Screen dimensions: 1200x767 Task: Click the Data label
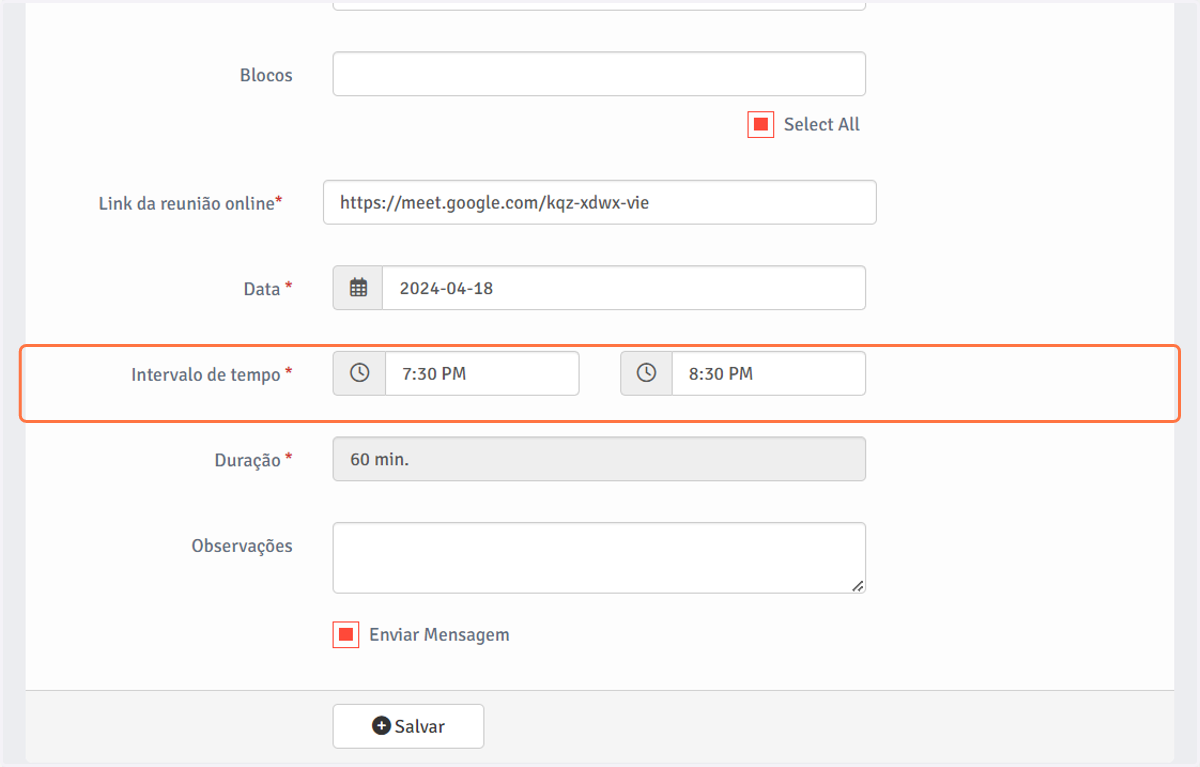click(x=268, y=289)
